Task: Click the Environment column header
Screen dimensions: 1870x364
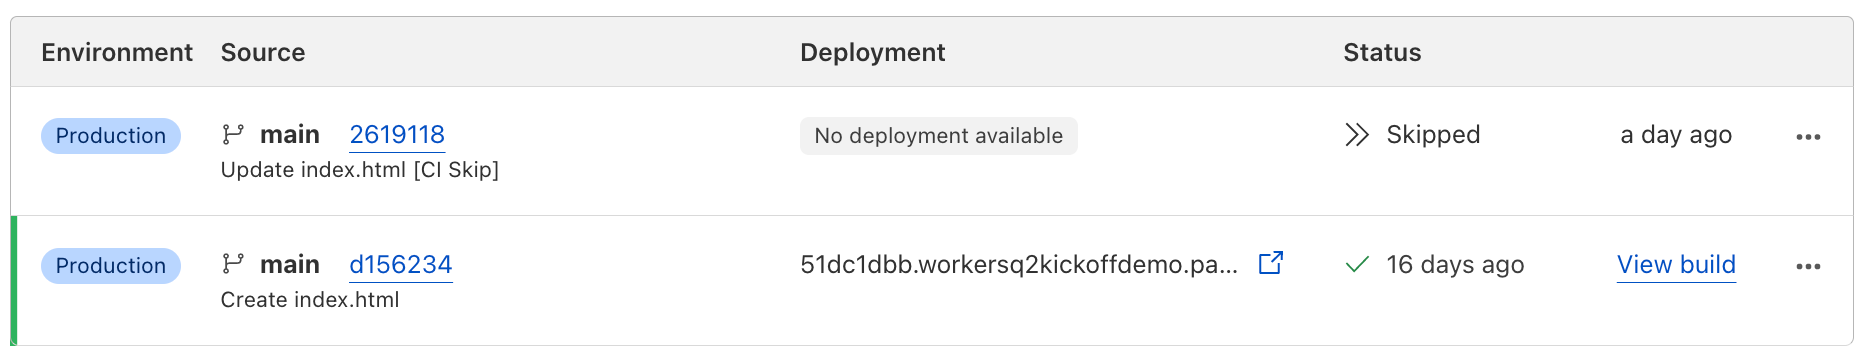Action: 117,52
